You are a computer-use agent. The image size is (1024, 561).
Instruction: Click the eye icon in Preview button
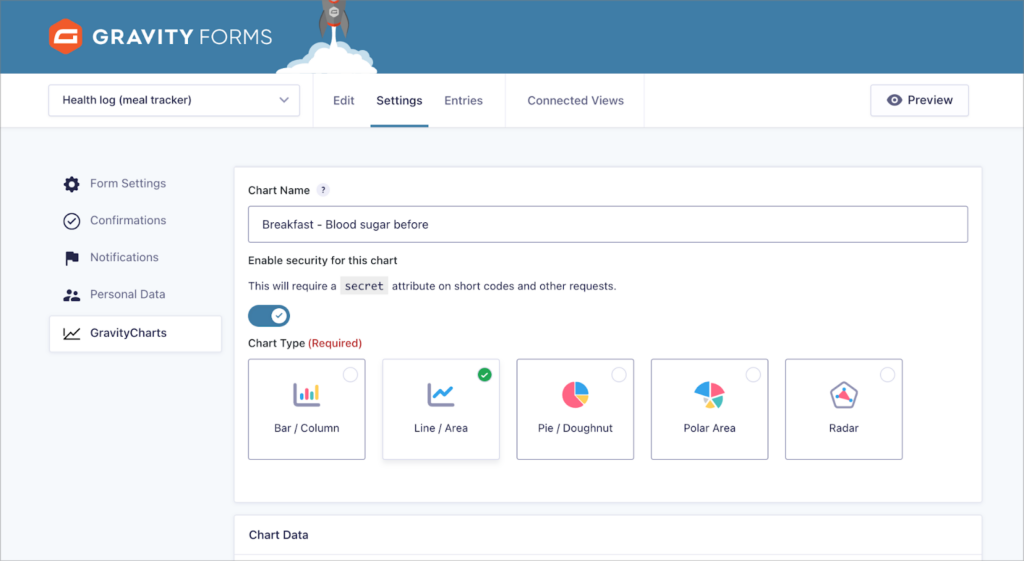pos(894,100)
